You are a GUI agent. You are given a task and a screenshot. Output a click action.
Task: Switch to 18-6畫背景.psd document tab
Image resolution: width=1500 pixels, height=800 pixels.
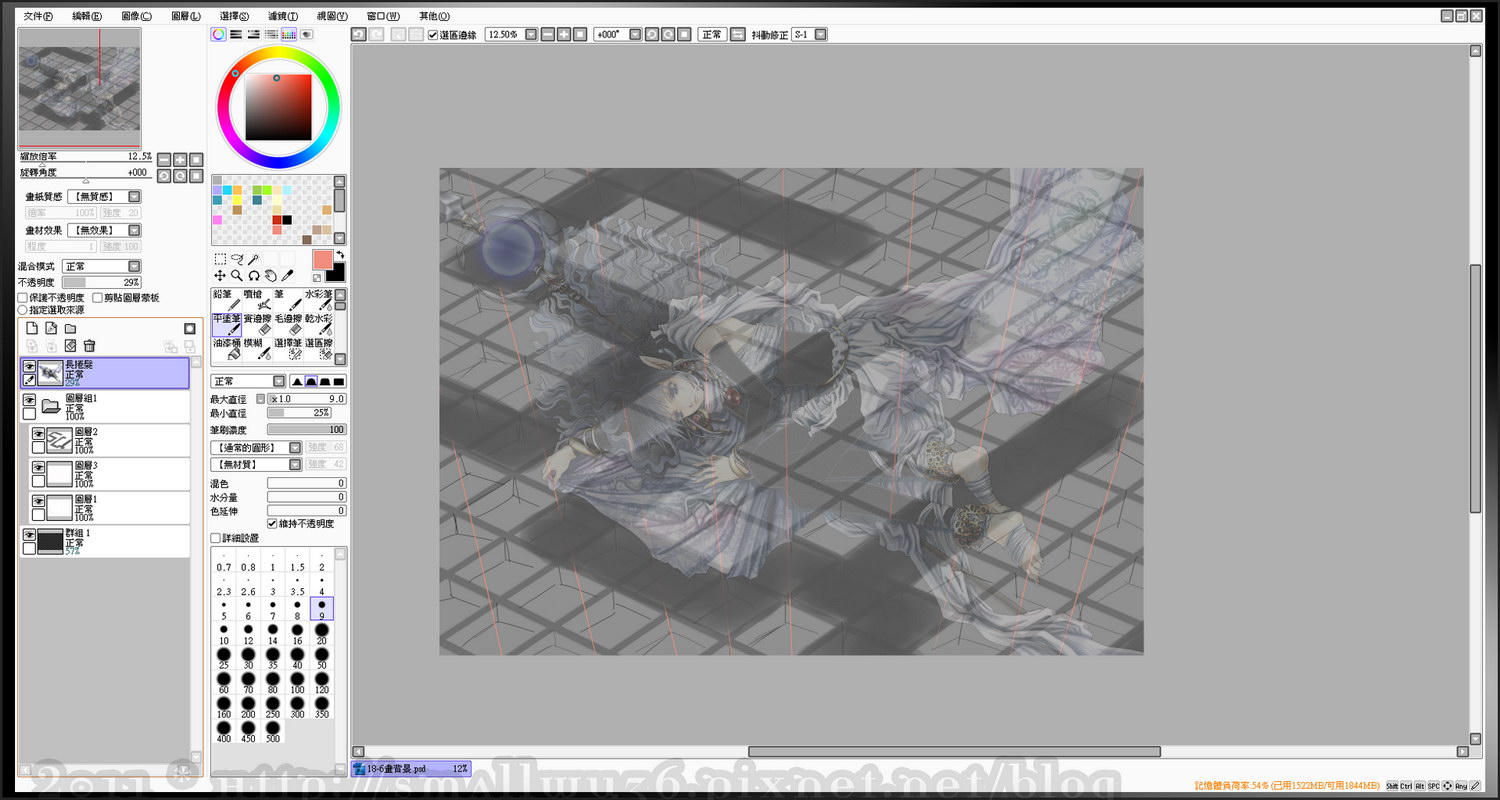tap(411, 768)
